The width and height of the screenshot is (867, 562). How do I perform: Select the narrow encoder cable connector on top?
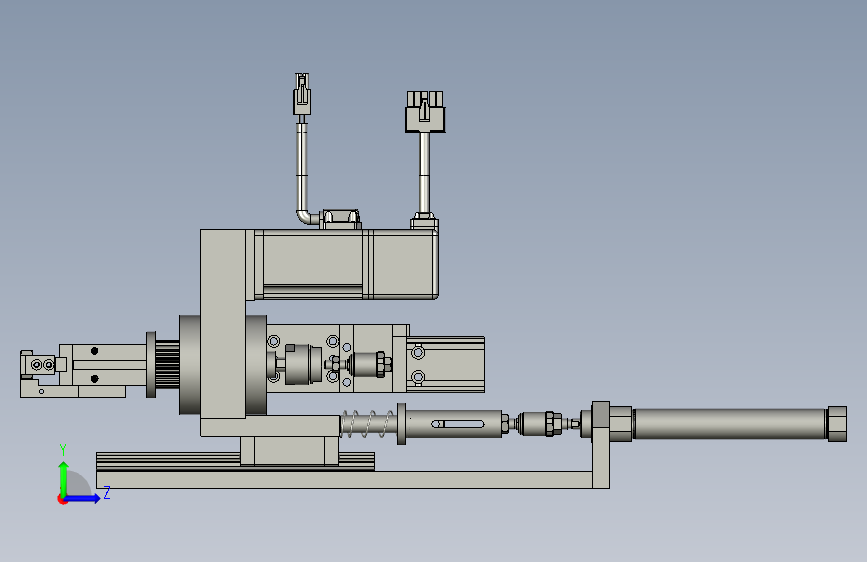(301, 94)
